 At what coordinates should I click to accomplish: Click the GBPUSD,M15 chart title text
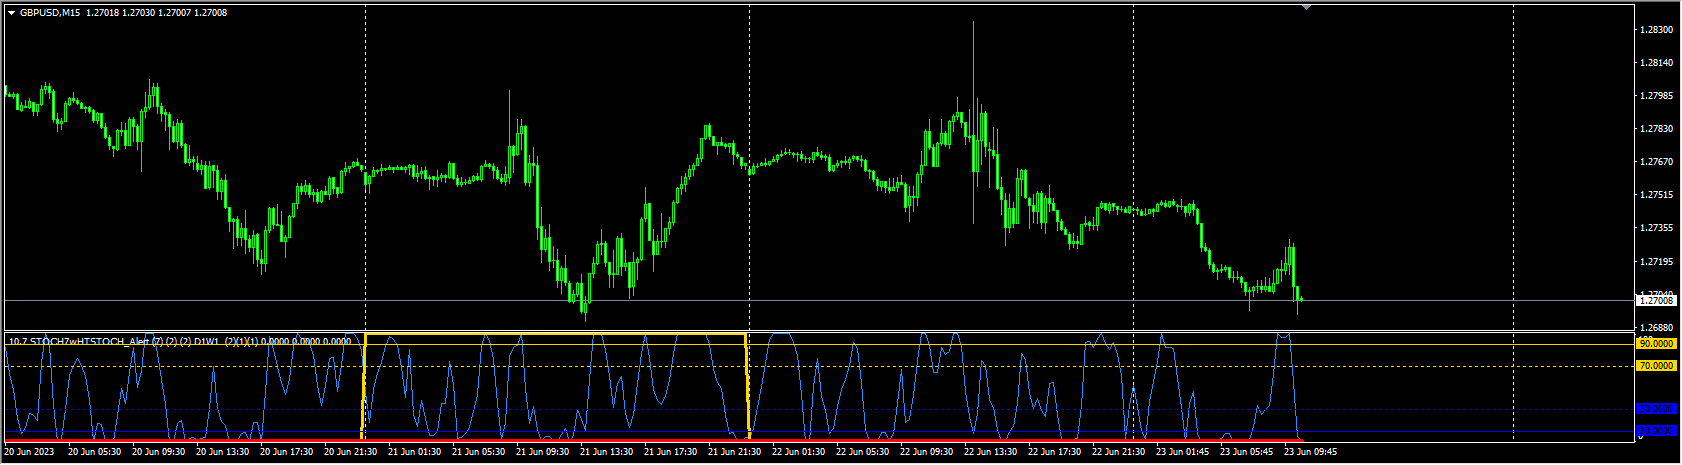50,13
